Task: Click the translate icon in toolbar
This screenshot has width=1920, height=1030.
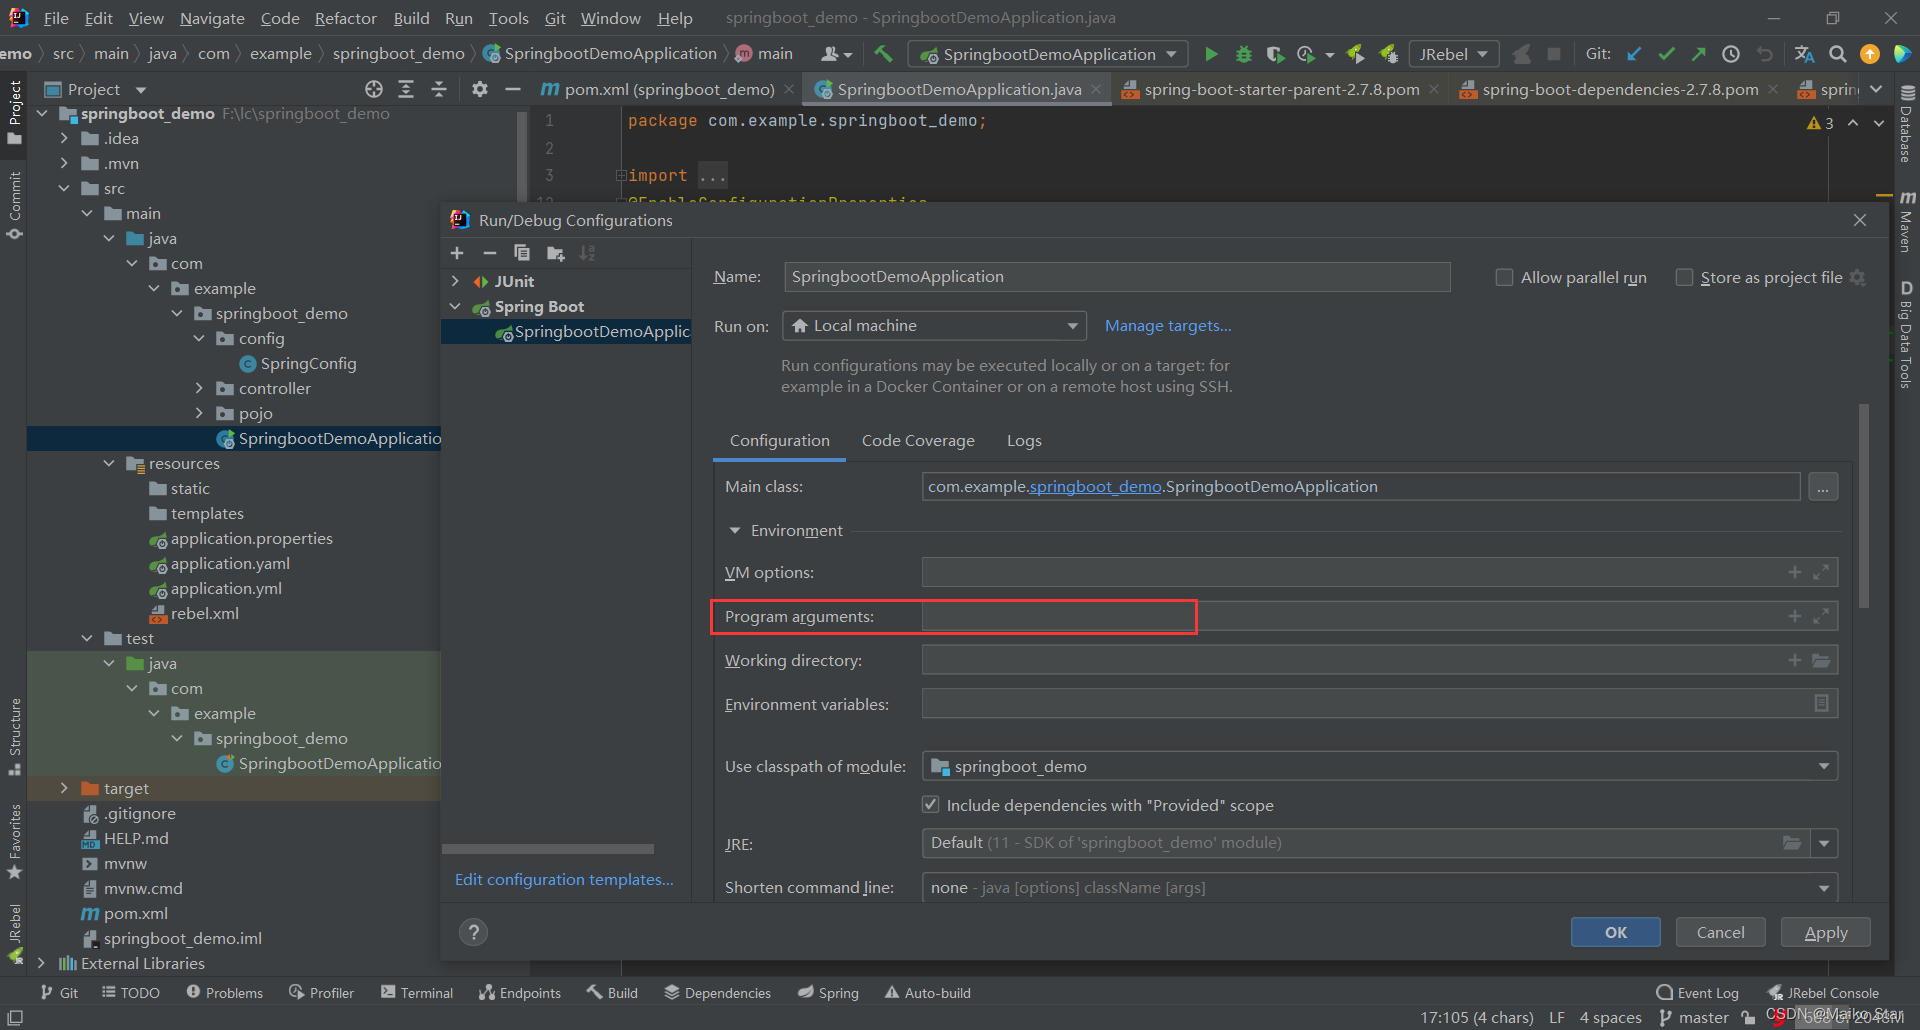Action: [x=1804, y=54]
